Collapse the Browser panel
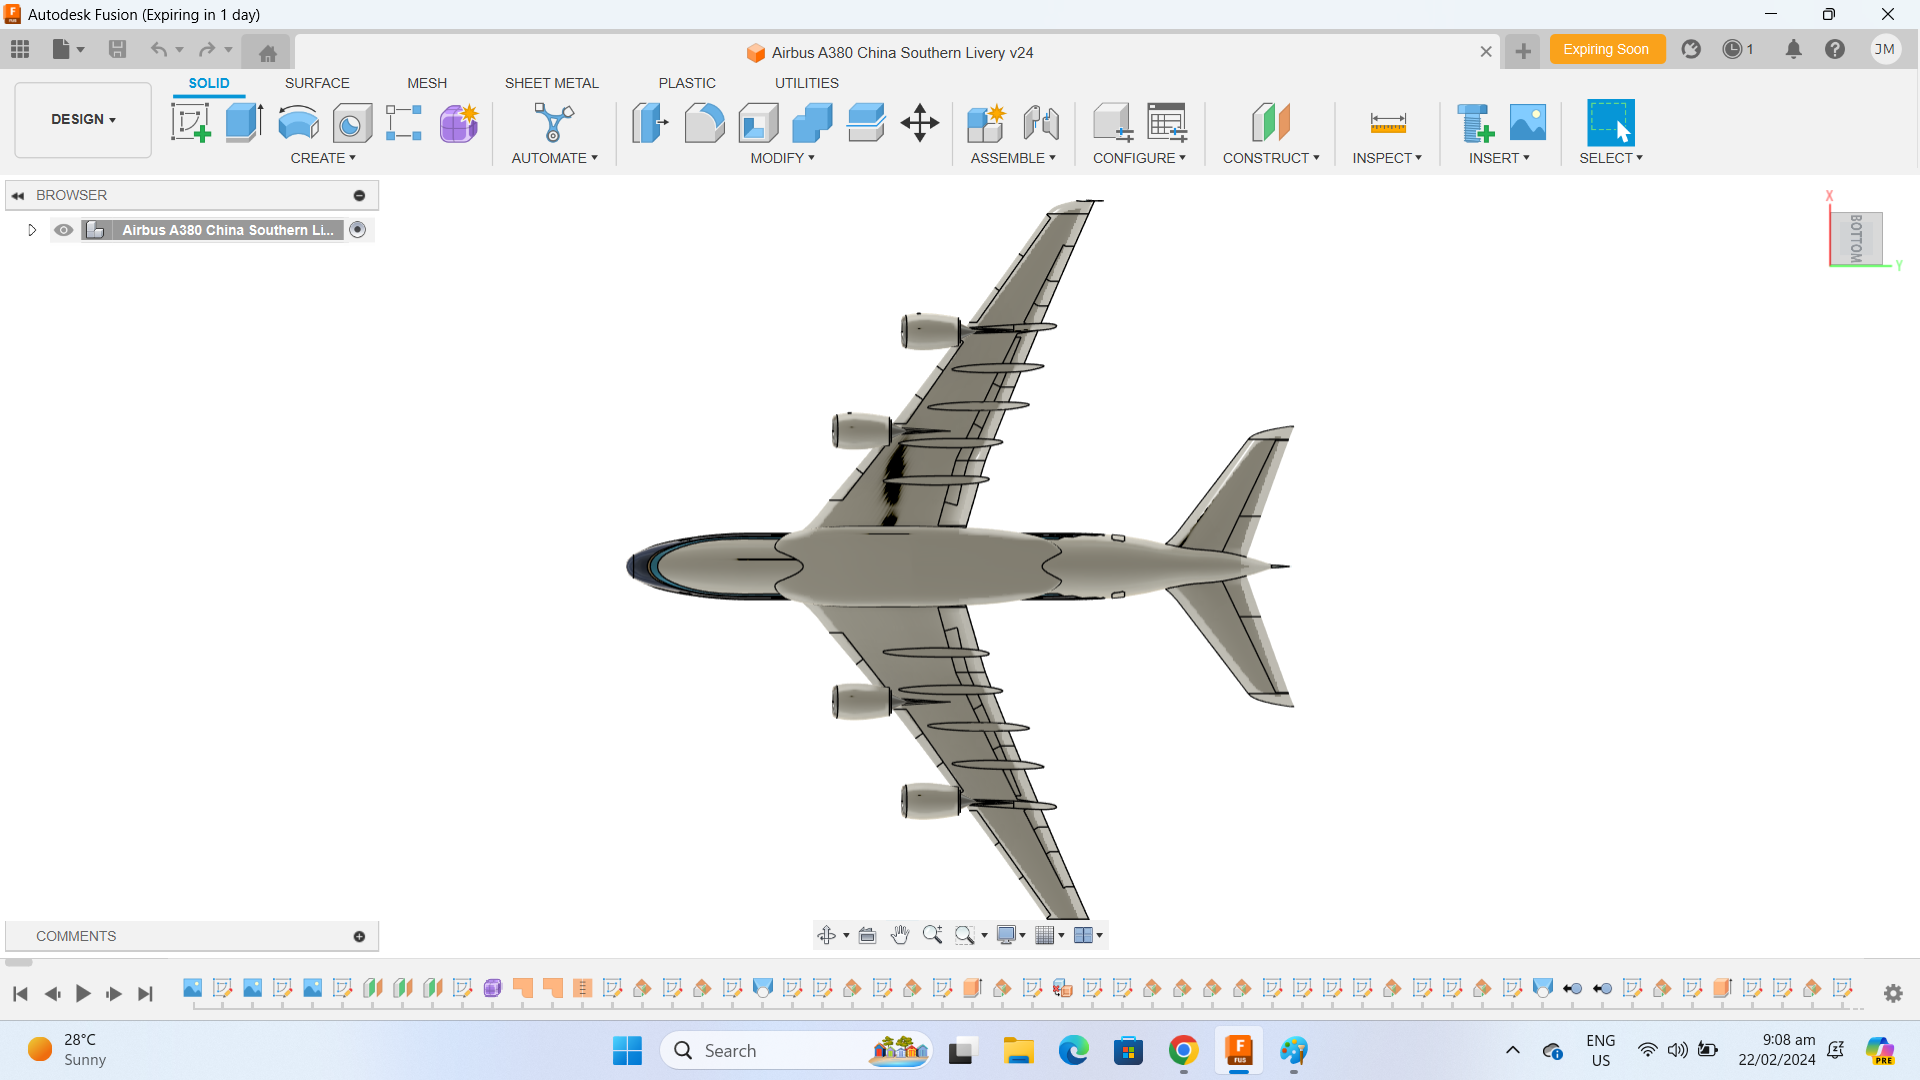 (x=17, y=195)
